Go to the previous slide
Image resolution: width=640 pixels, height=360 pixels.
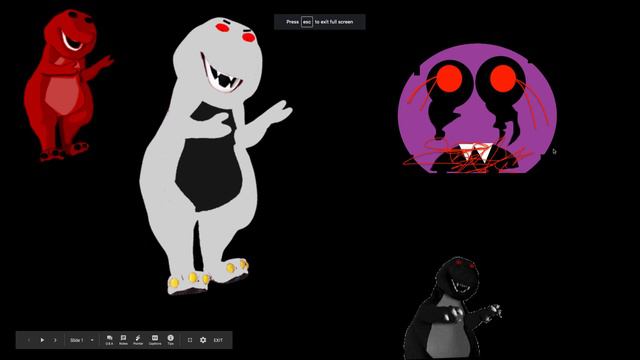(29, 340)
